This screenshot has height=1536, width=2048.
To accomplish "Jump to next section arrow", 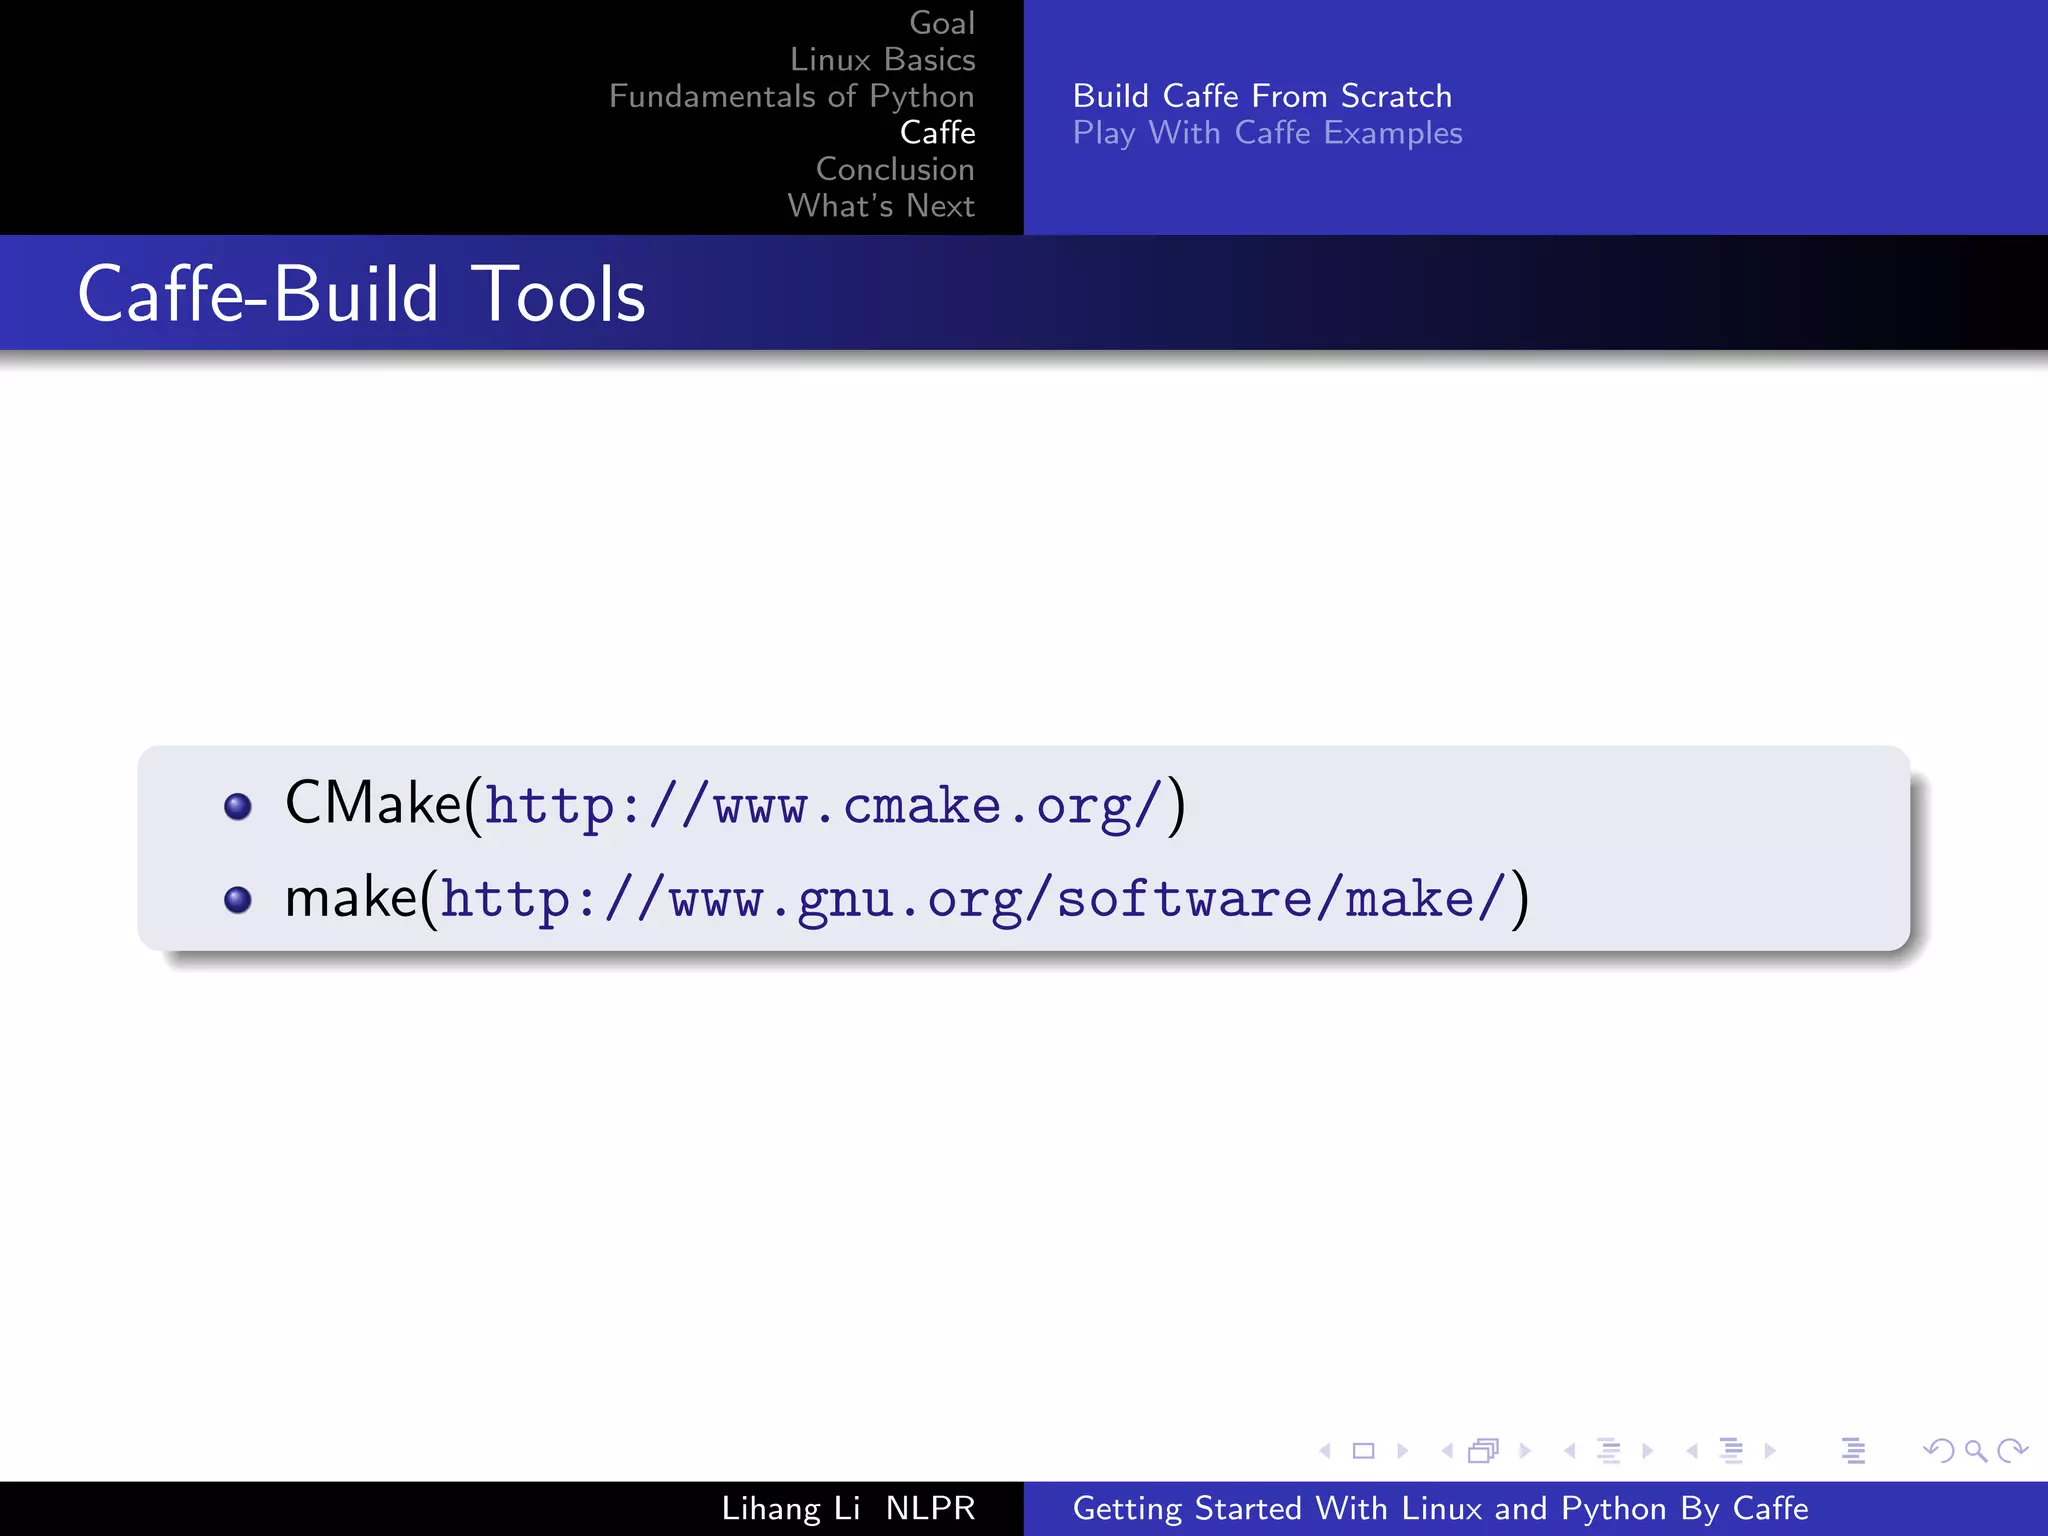I will 1770,1451.
